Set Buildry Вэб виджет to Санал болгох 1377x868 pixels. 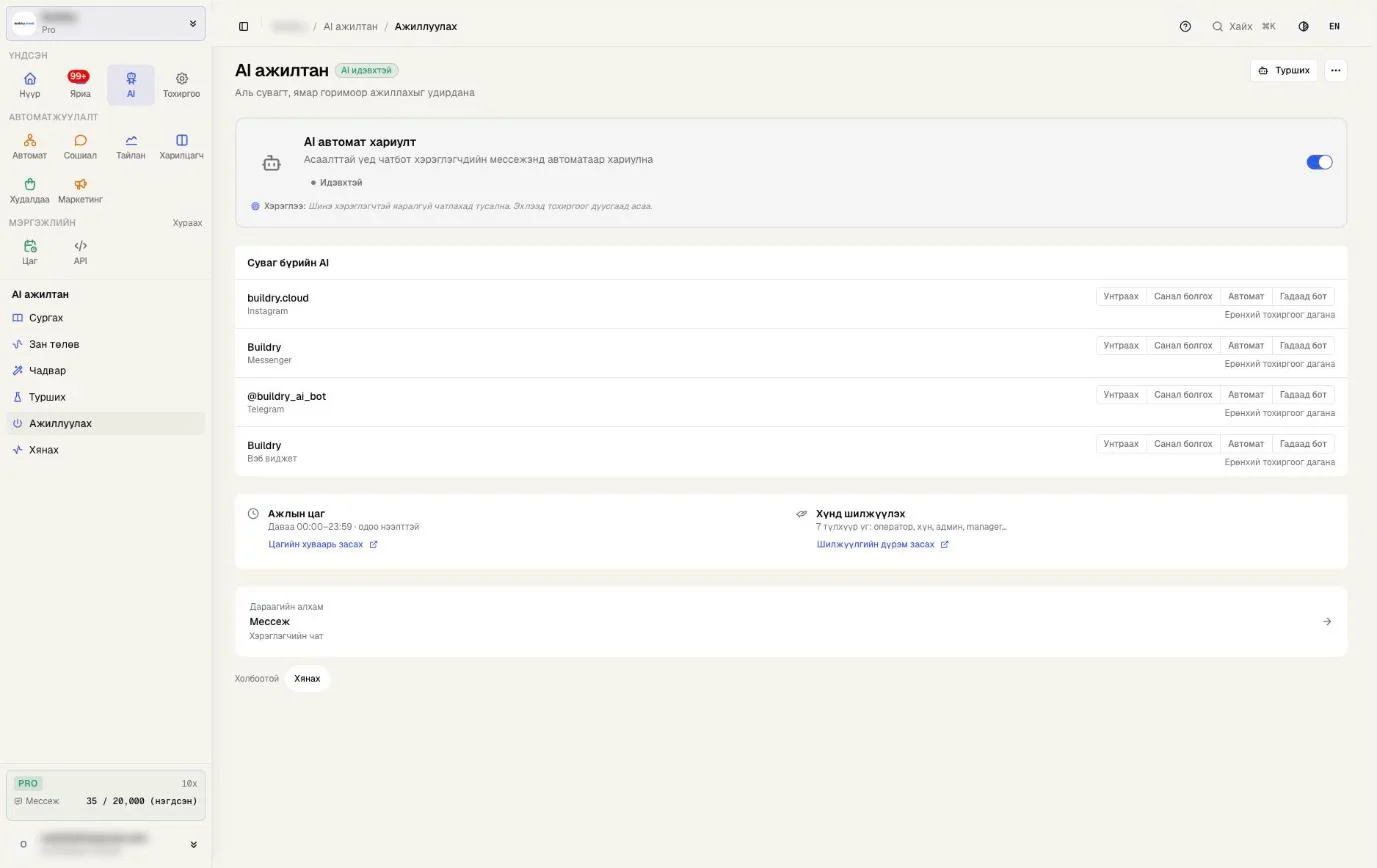point(1183,443)
